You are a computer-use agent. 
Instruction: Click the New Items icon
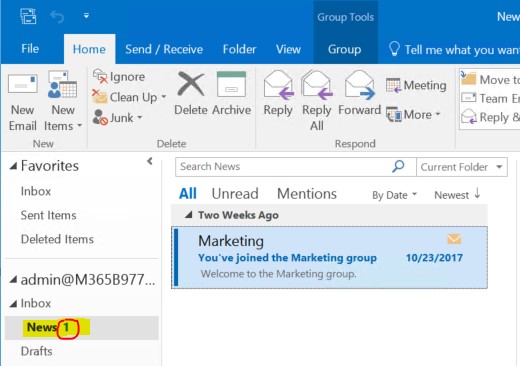pyautogui.click(x=62, y=84)
